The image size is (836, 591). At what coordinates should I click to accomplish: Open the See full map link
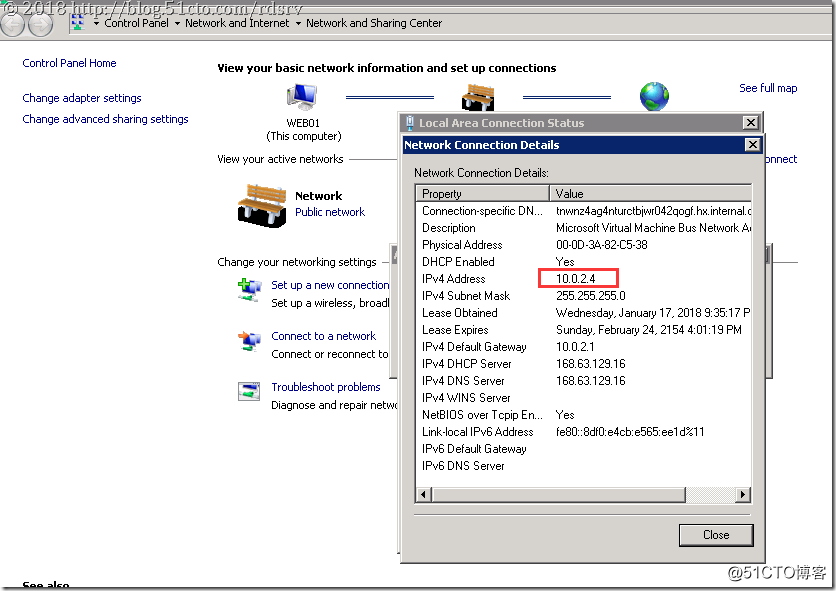[768, 88]
